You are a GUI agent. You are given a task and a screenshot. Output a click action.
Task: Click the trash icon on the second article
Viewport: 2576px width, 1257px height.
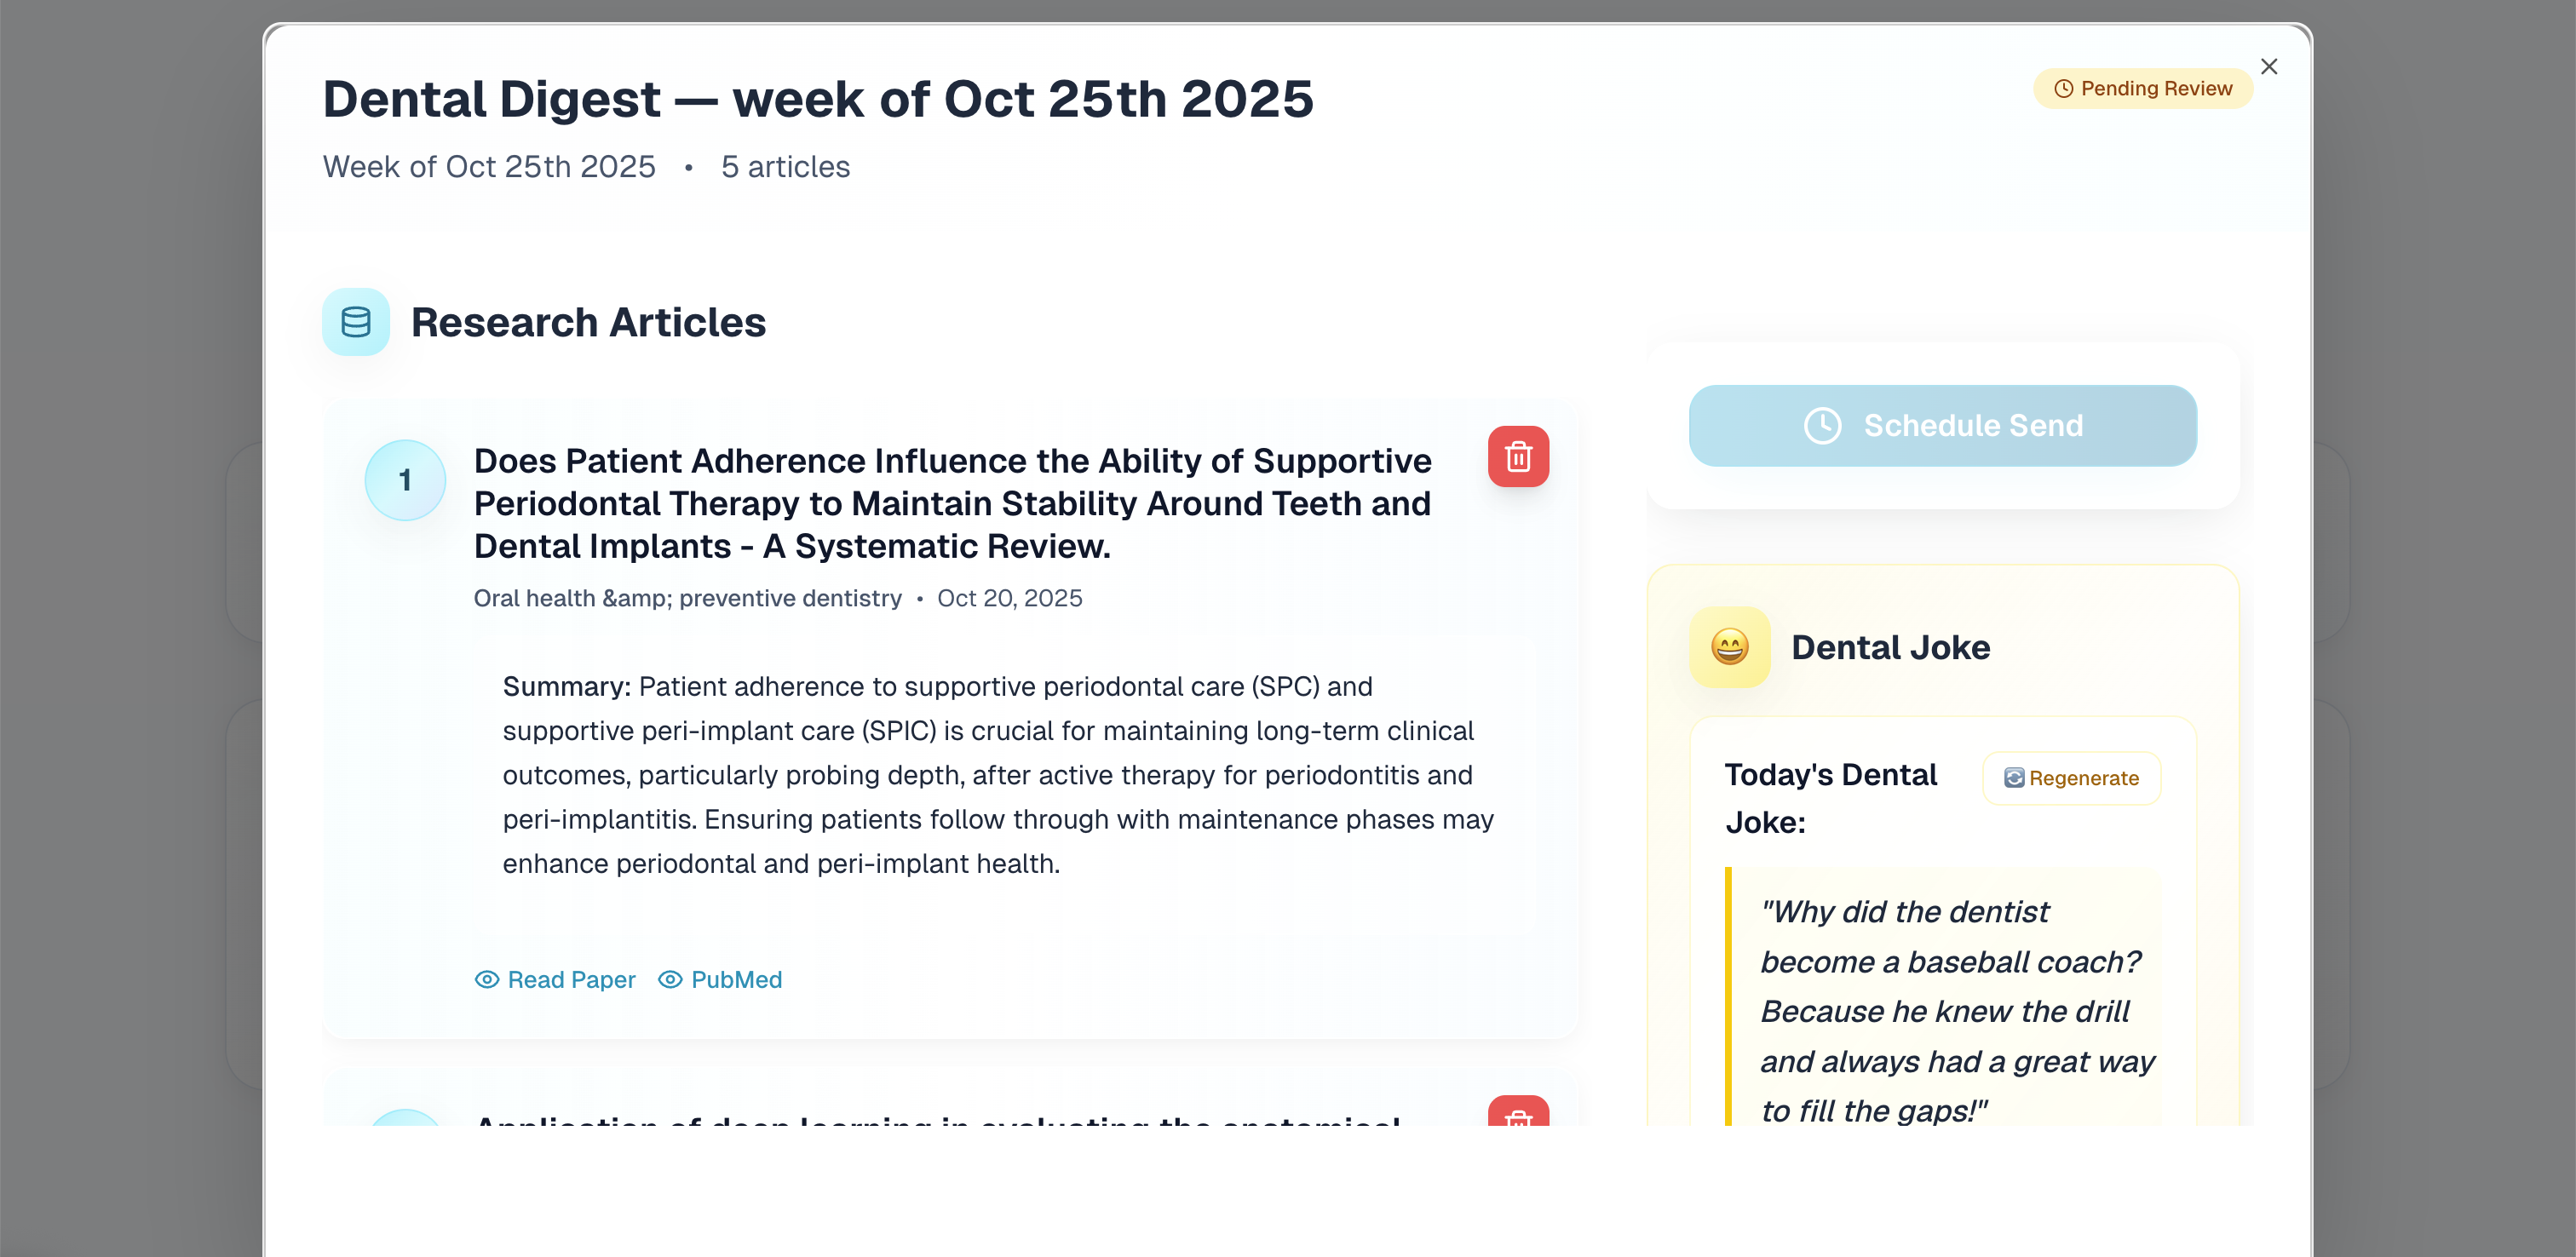[1518, 1122]
